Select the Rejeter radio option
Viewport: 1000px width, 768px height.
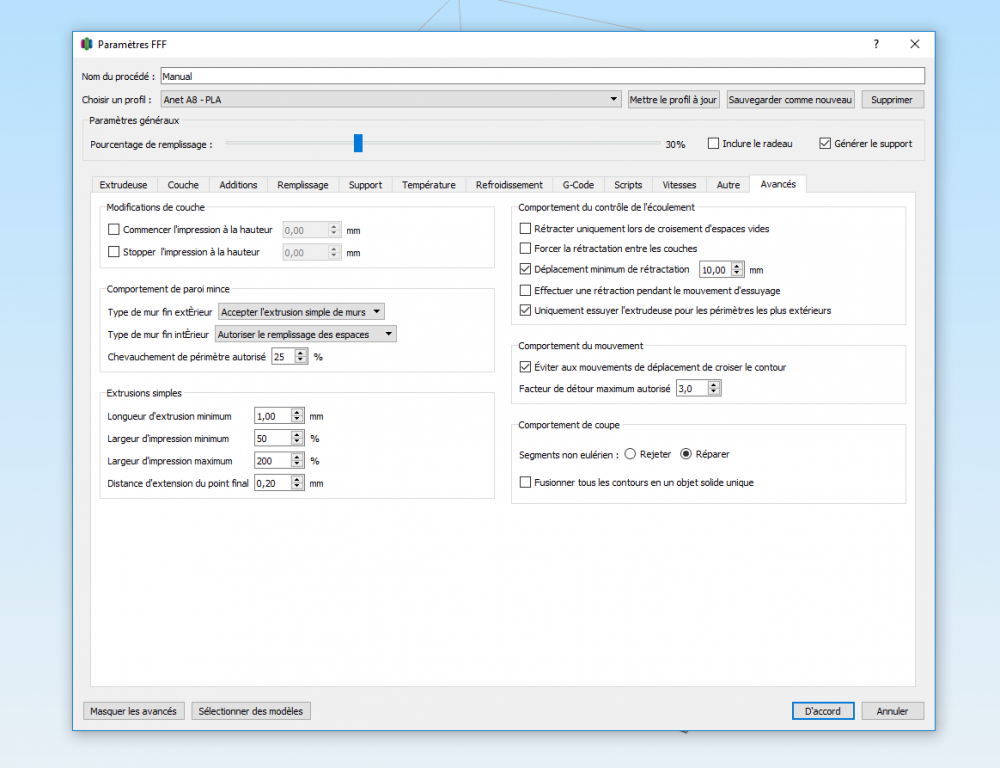[630, 454]
